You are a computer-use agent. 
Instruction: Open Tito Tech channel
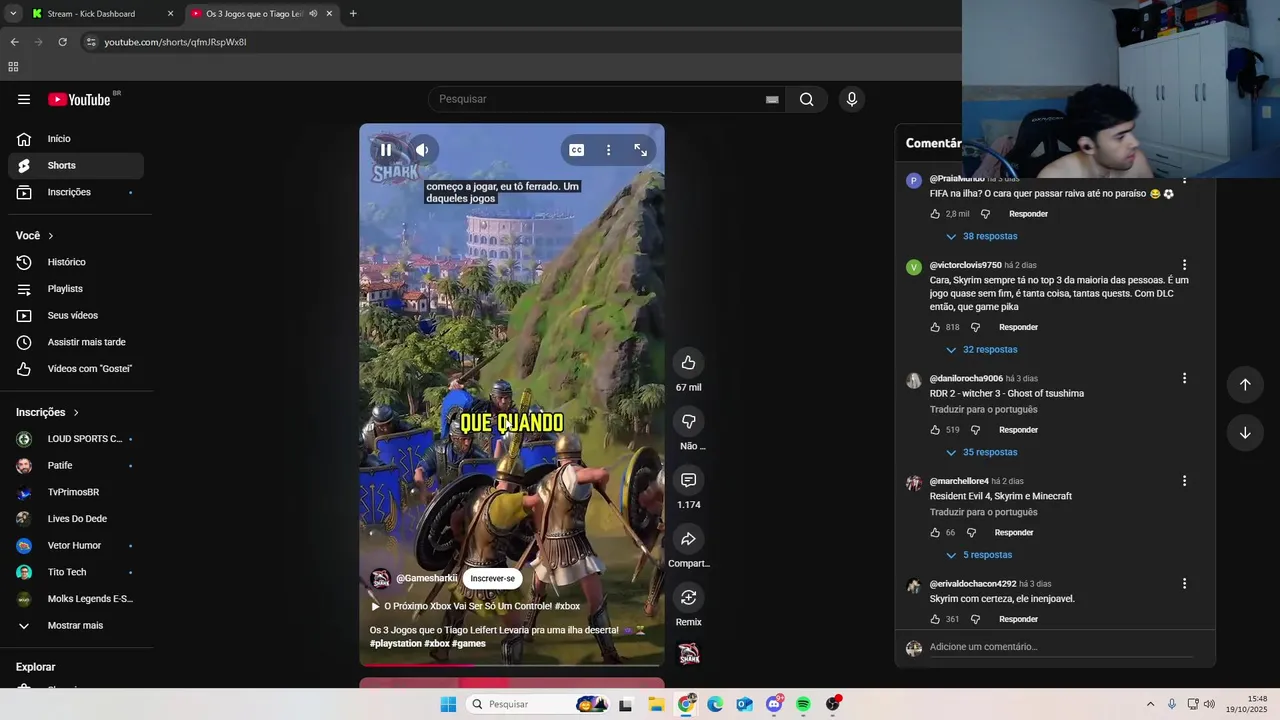76,572
